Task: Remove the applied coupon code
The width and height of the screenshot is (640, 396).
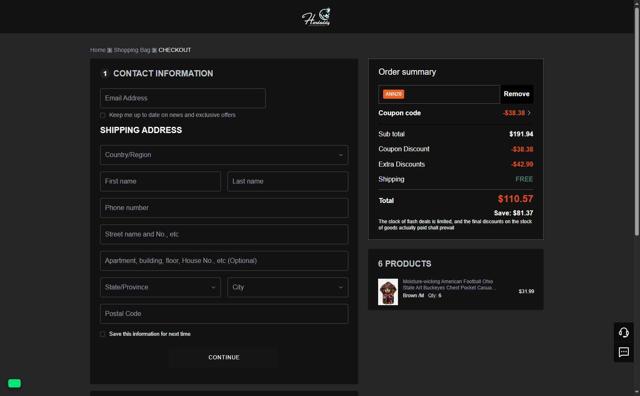Action: [x=516, y=94]
